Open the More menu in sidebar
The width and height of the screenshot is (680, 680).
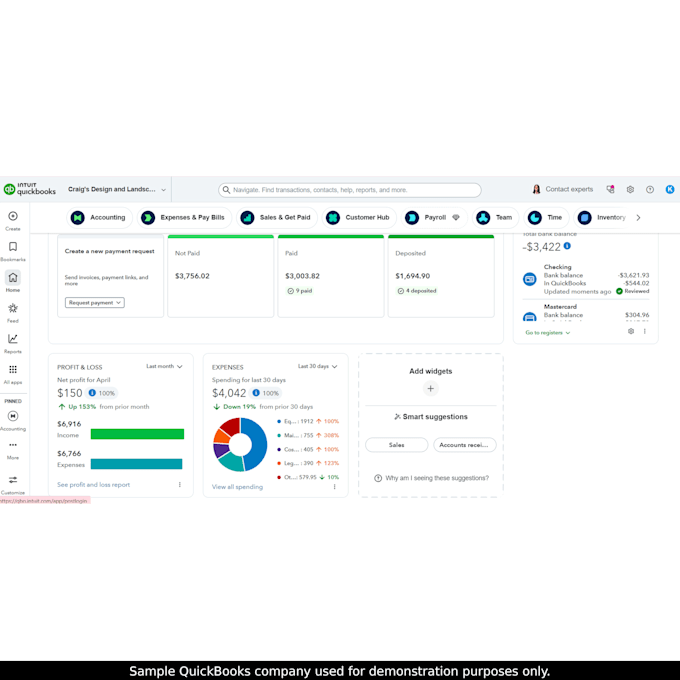(x=13, y=450)
